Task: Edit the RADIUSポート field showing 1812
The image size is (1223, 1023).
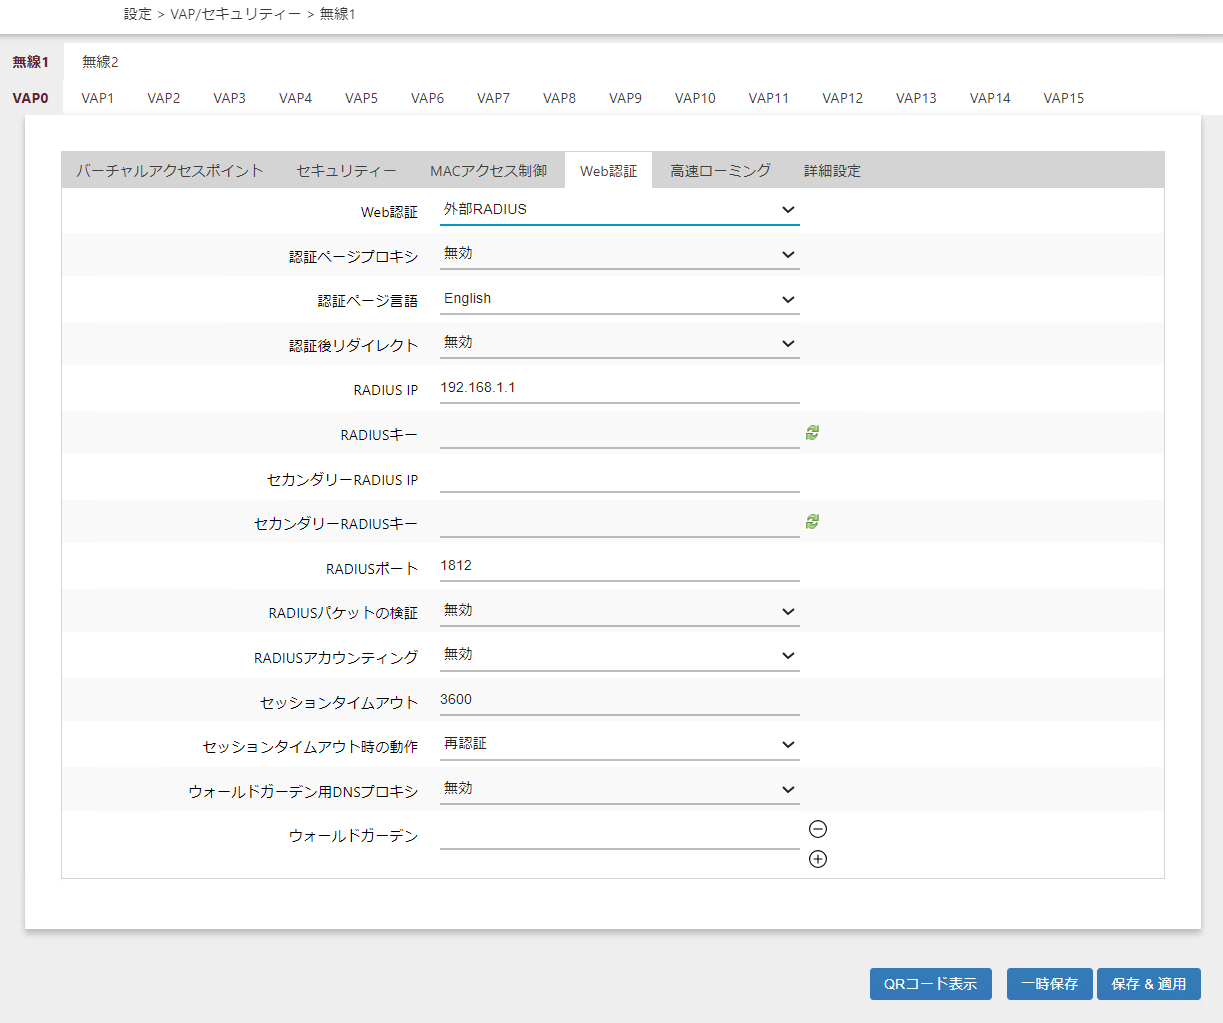Action: (x=620, y=566)
